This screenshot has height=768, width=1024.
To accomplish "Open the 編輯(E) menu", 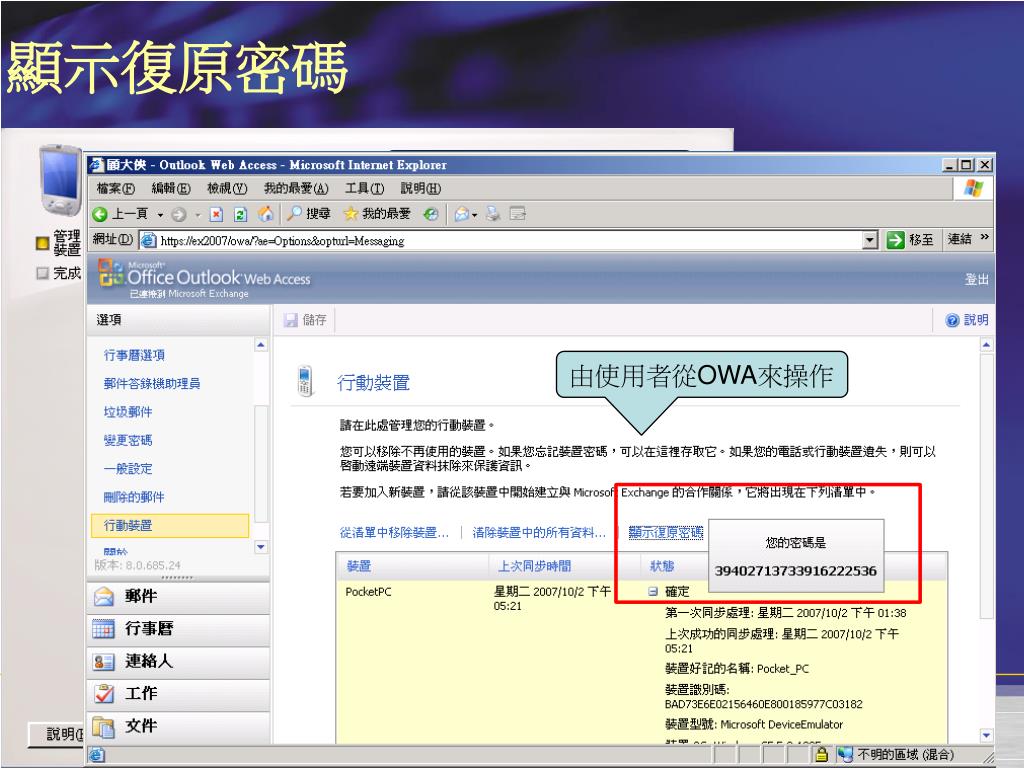I will (171, 189).
